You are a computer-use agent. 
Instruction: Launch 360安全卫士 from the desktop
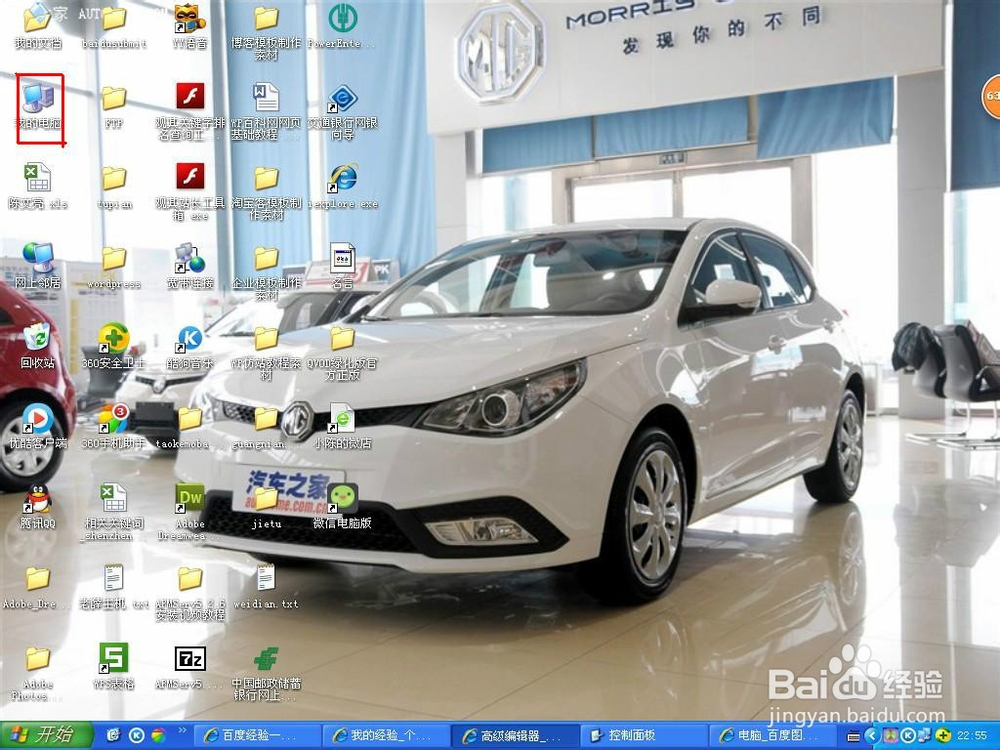114,338
